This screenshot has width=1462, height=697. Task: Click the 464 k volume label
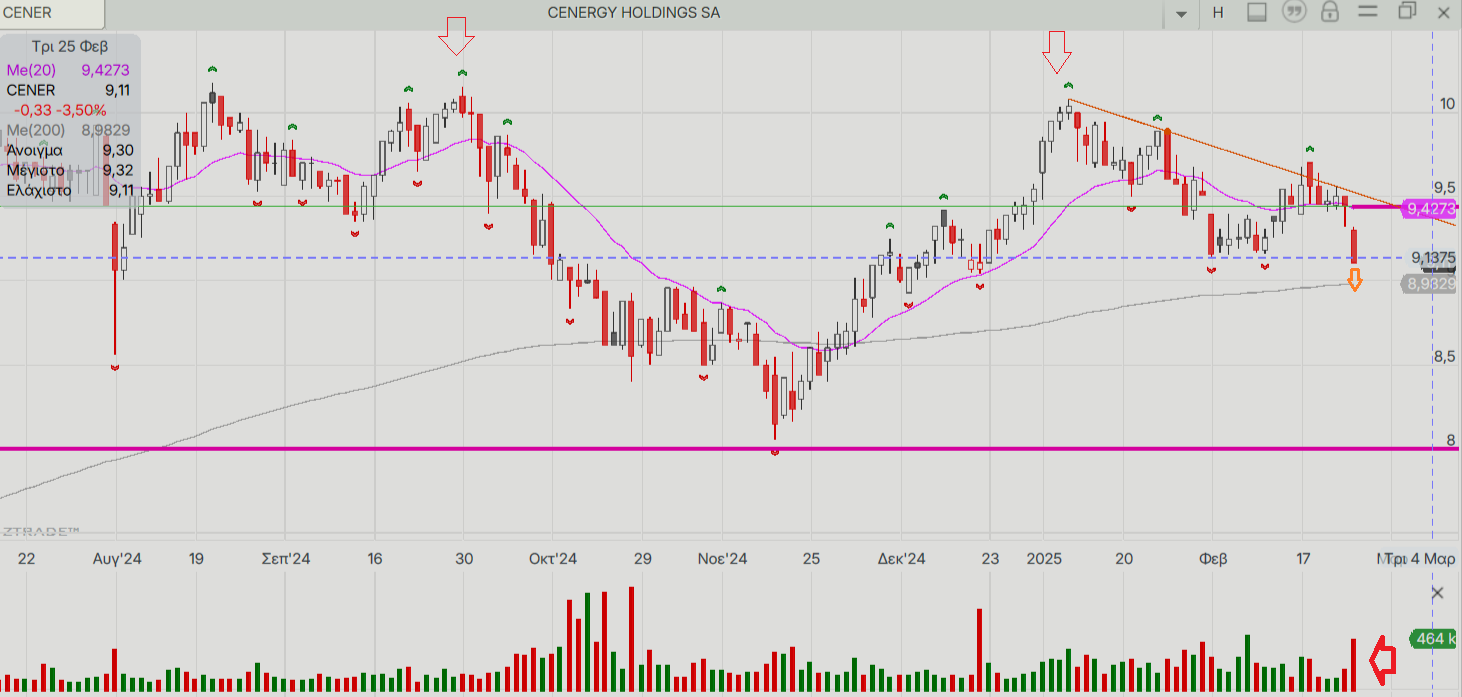(x=1433, y=638)
